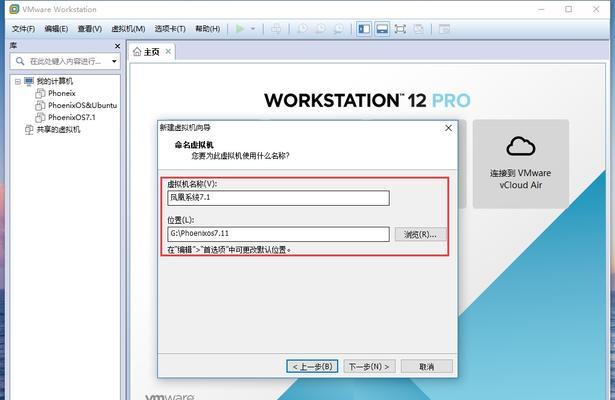Collapse the 我的计算机 tree node
This screenshot has height=400, width=615.
point(17,81)
